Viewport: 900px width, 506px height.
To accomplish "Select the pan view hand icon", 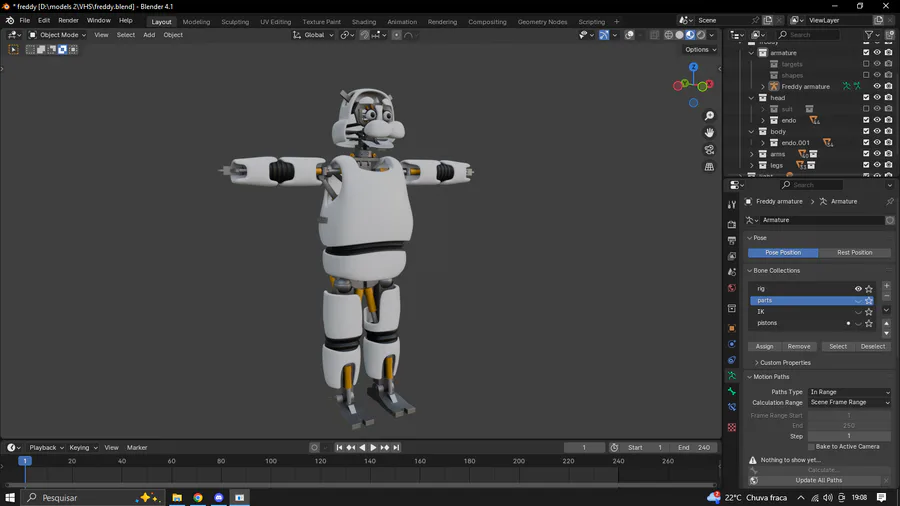I will [x=709, y=132].
